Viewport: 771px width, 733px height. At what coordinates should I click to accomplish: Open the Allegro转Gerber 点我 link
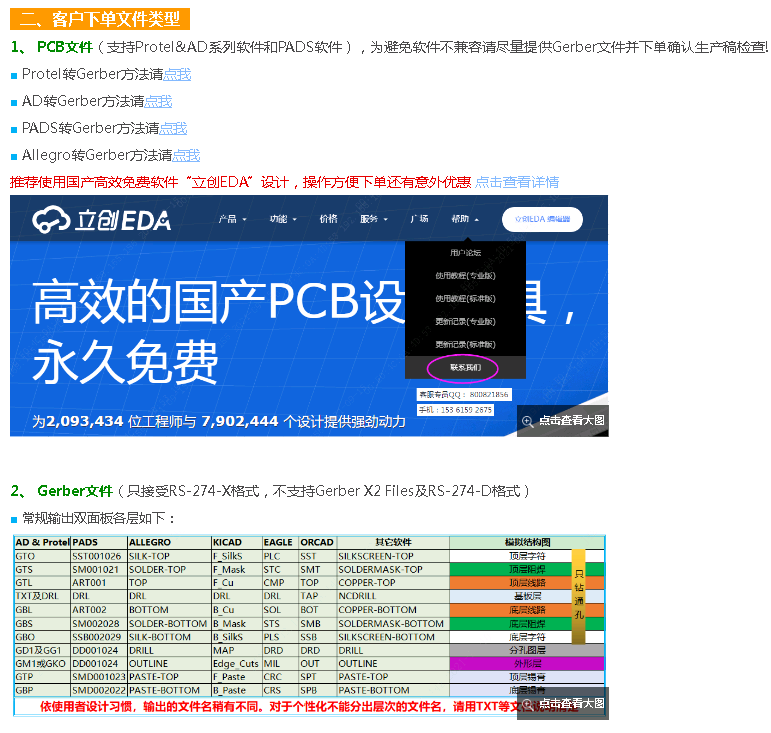(186, 155)
